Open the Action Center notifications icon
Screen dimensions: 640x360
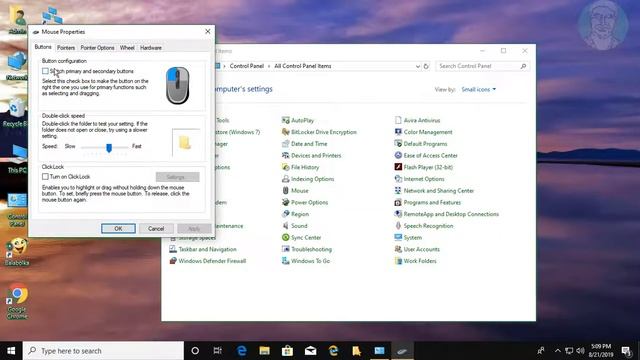point(627,351)
